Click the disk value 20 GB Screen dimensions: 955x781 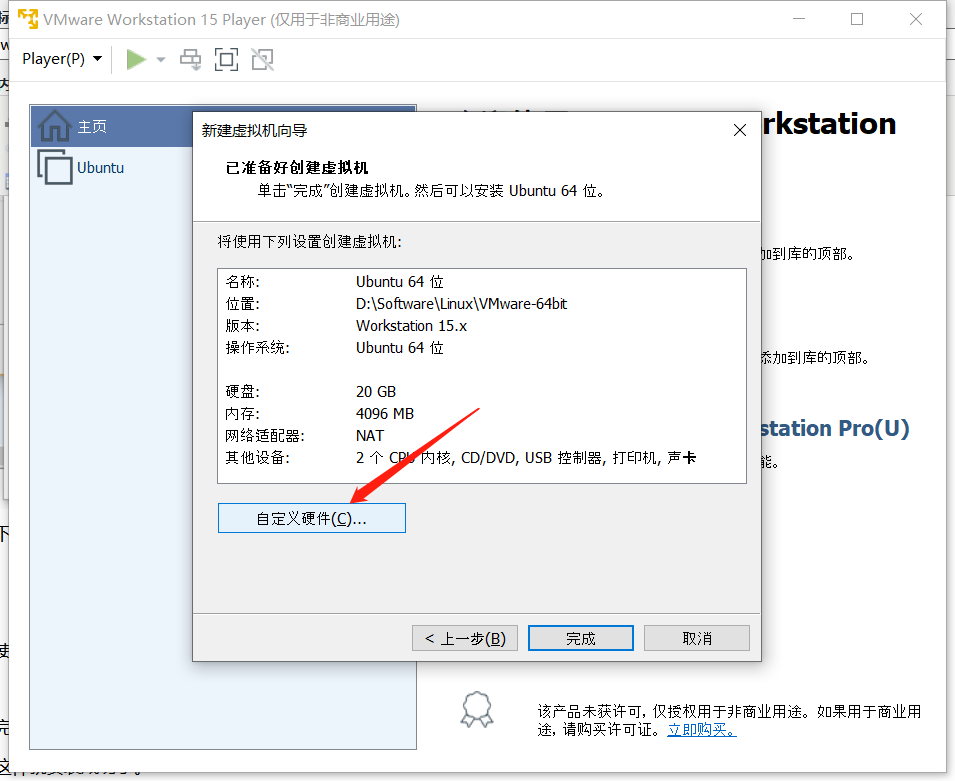tap(376, 391)
